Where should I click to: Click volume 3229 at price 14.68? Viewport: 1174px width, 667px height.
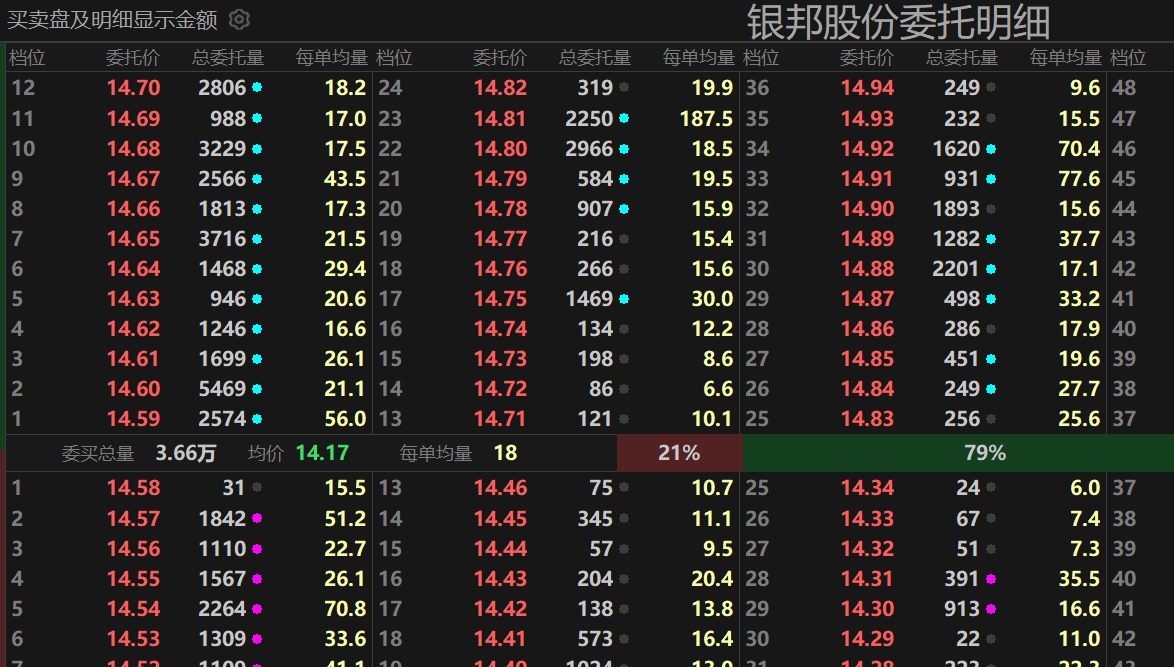pyautogui.click(x=222, y=149)
